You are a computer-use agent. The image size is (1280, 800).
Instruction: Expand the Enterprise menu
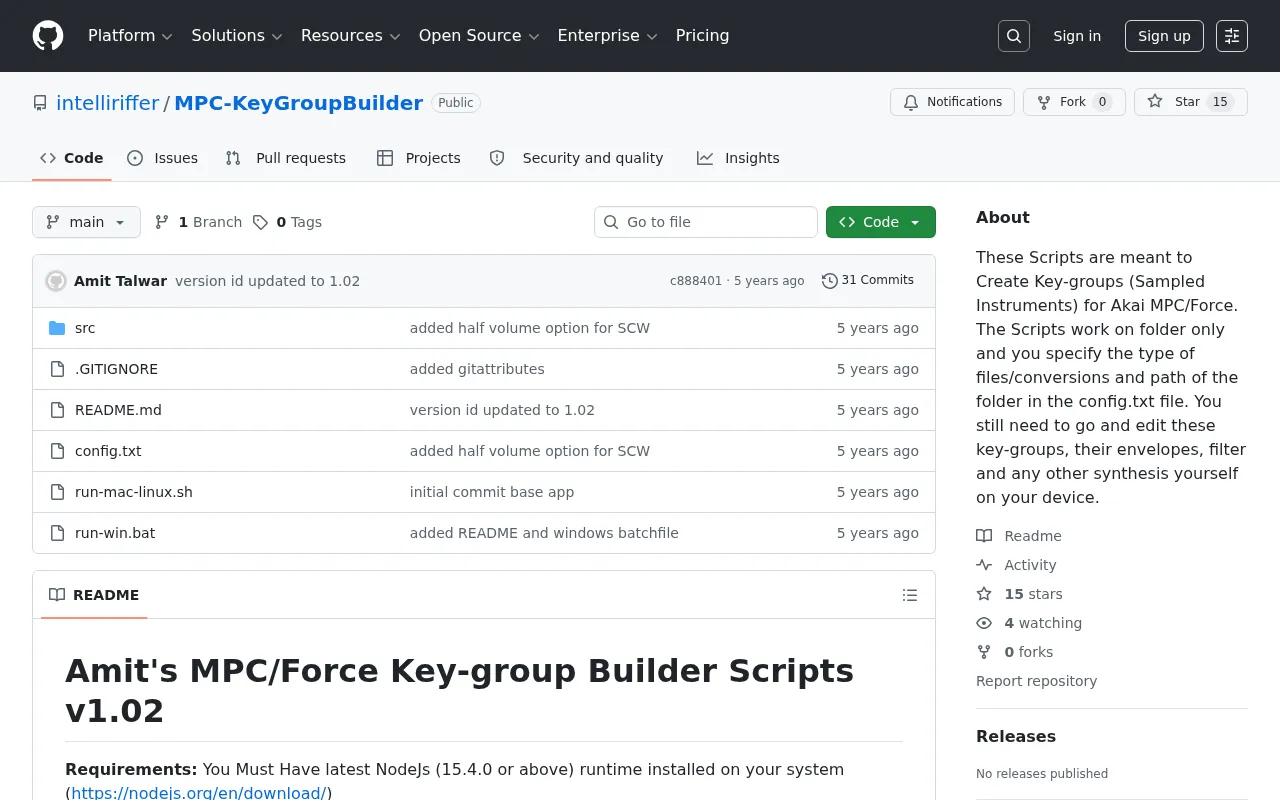click(607, 36)
